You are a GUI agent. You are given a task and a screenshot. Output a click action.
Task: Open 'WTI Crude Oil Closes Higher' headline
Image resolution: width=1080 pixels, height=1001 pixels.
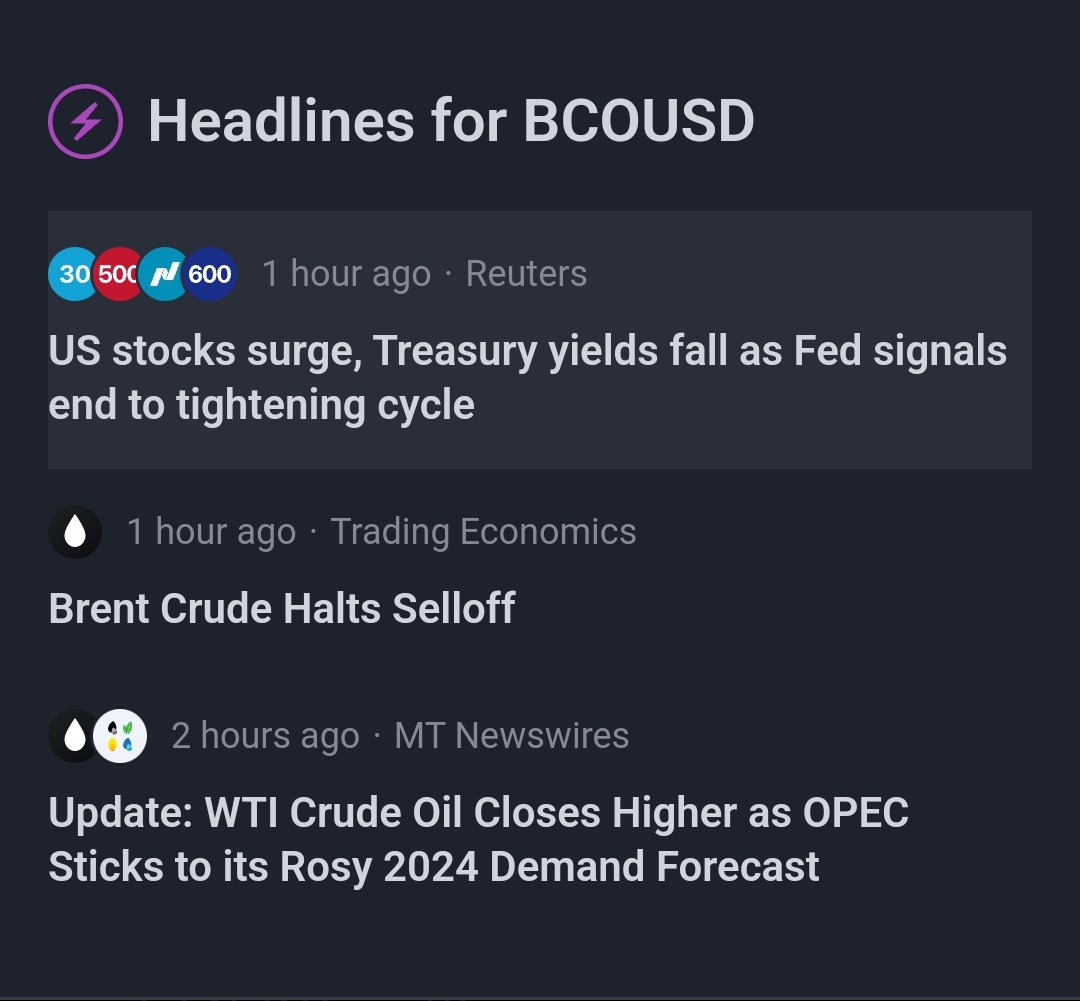pyautogui.click(x=479, y=839)
